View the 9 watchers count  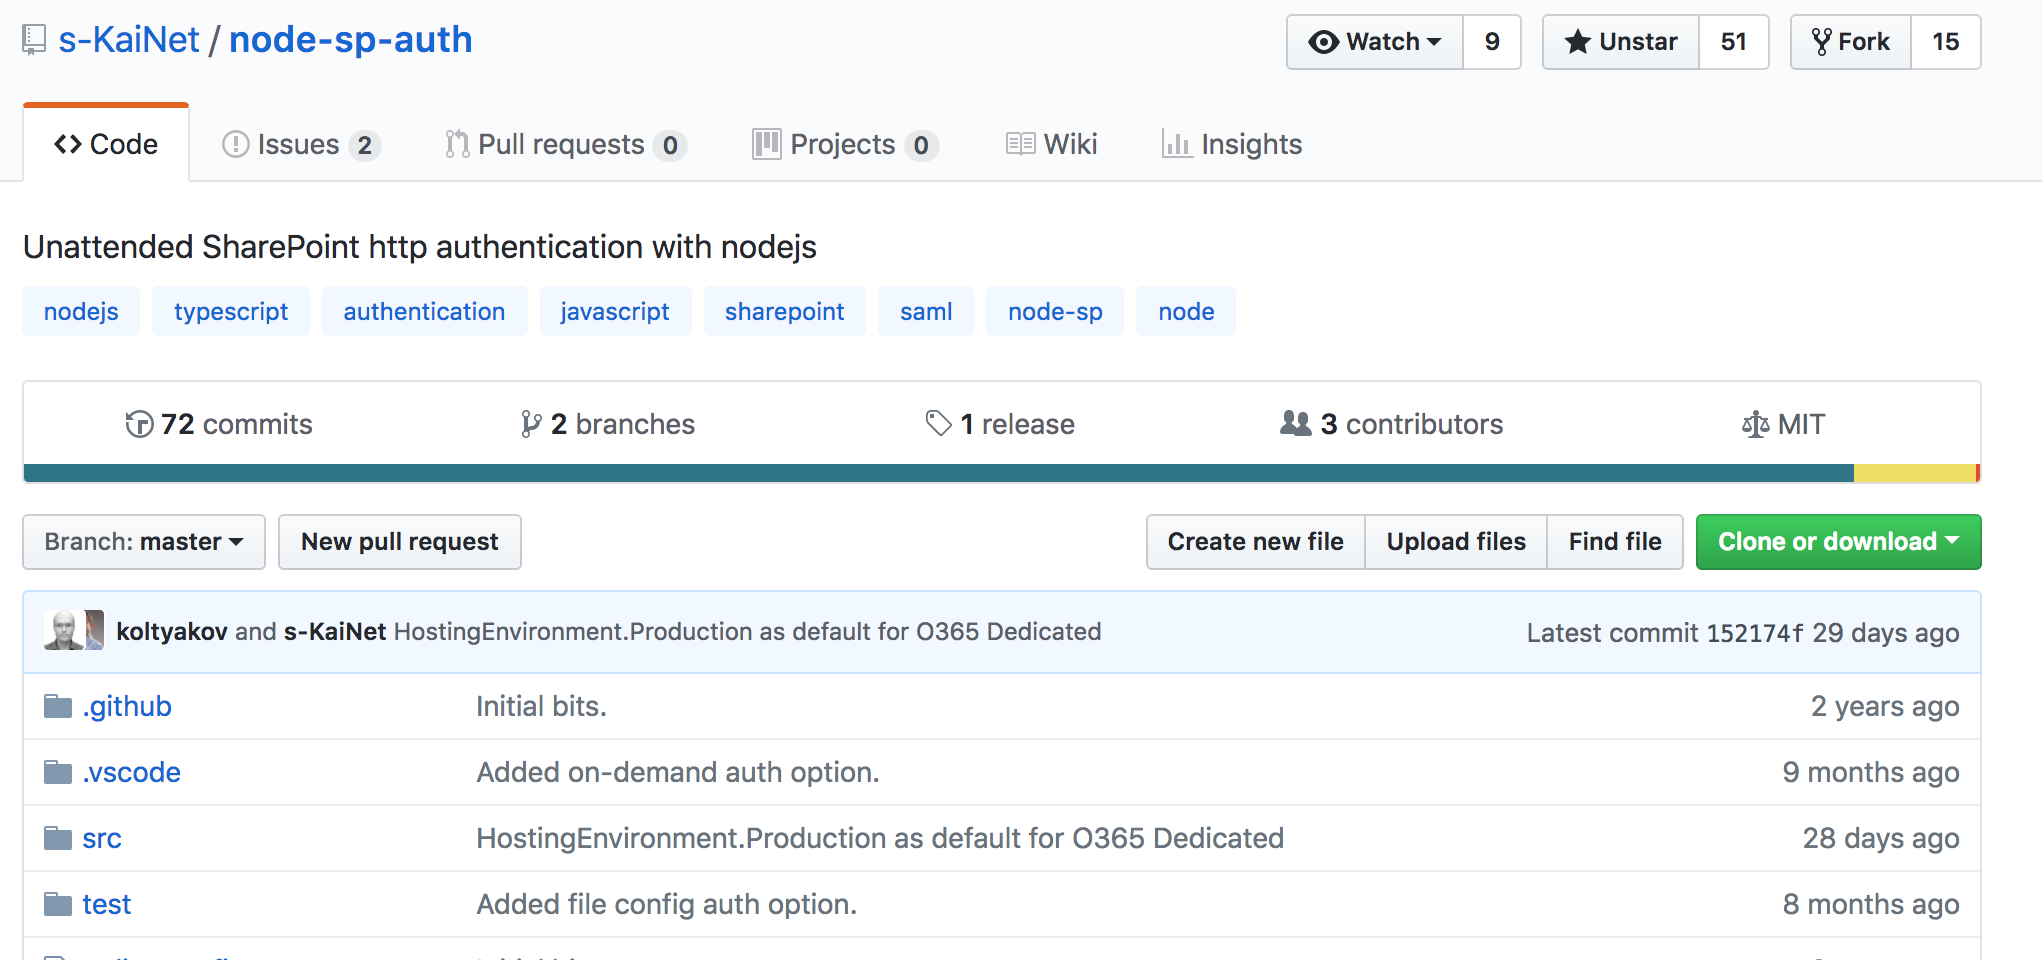(x=1492, y=42)
